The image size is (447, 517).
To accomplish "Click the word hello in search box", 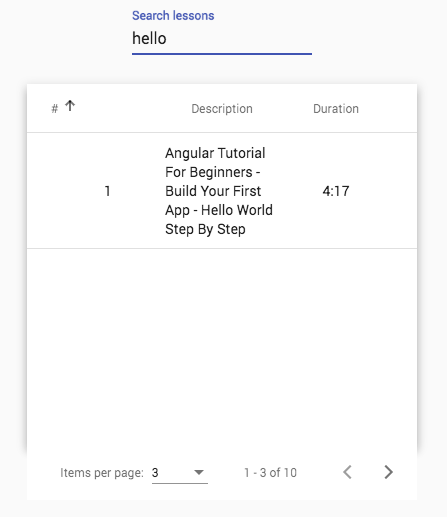I will point(149,38).
